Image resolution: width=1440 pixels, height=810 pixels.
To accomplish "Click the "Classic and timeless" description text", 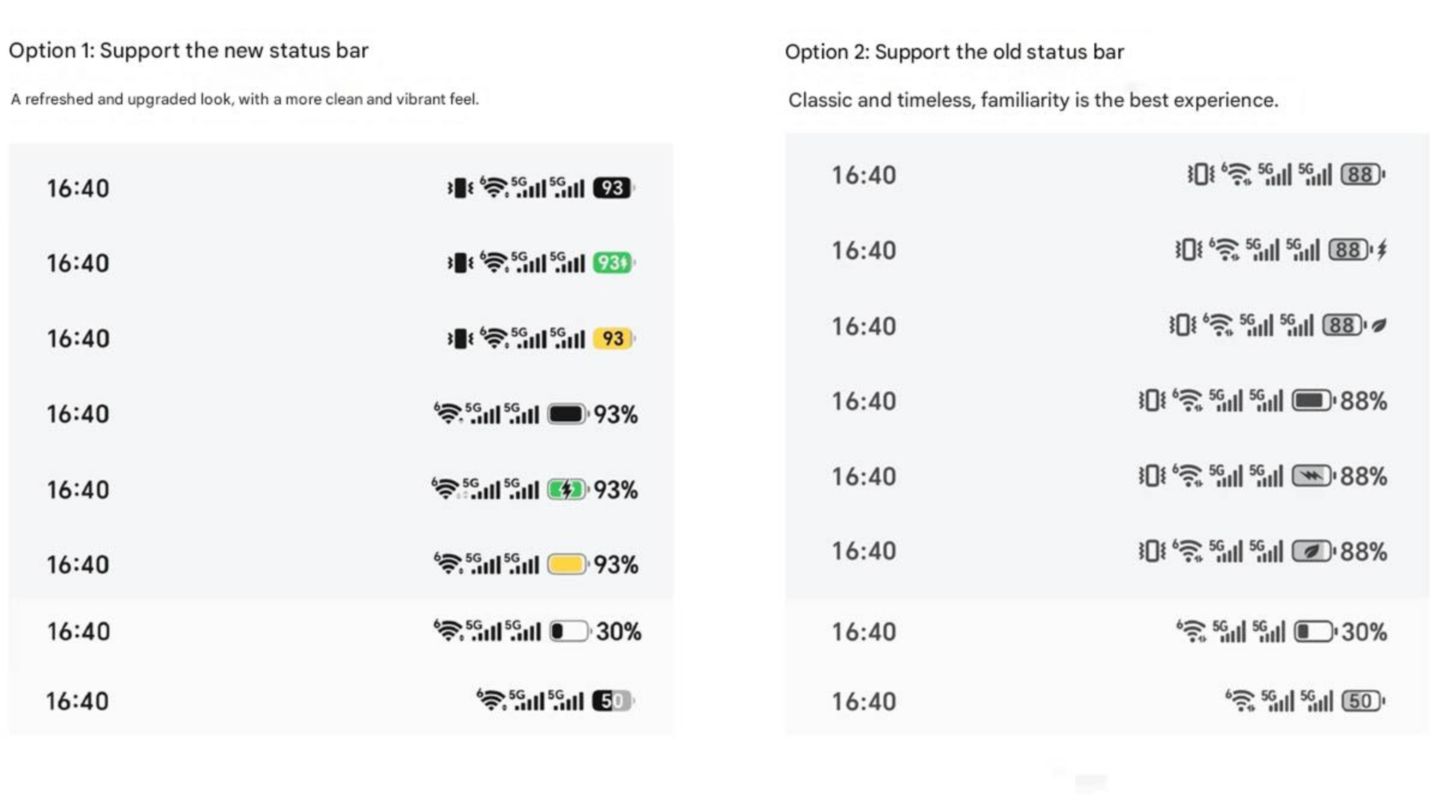I will click(1033, 100).
